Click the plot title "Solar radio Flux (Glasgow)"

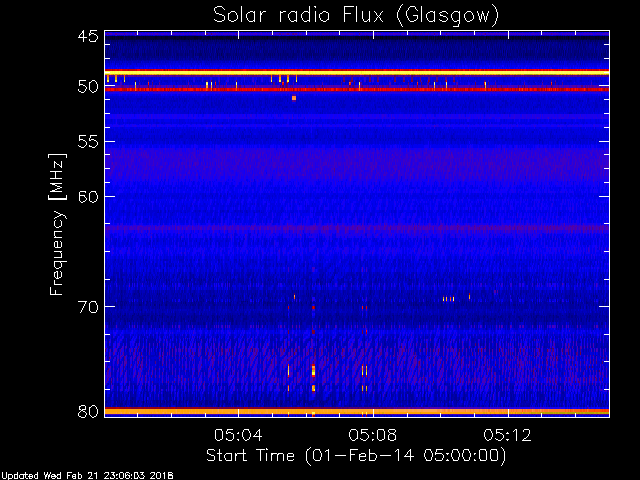tap(356, 16)
